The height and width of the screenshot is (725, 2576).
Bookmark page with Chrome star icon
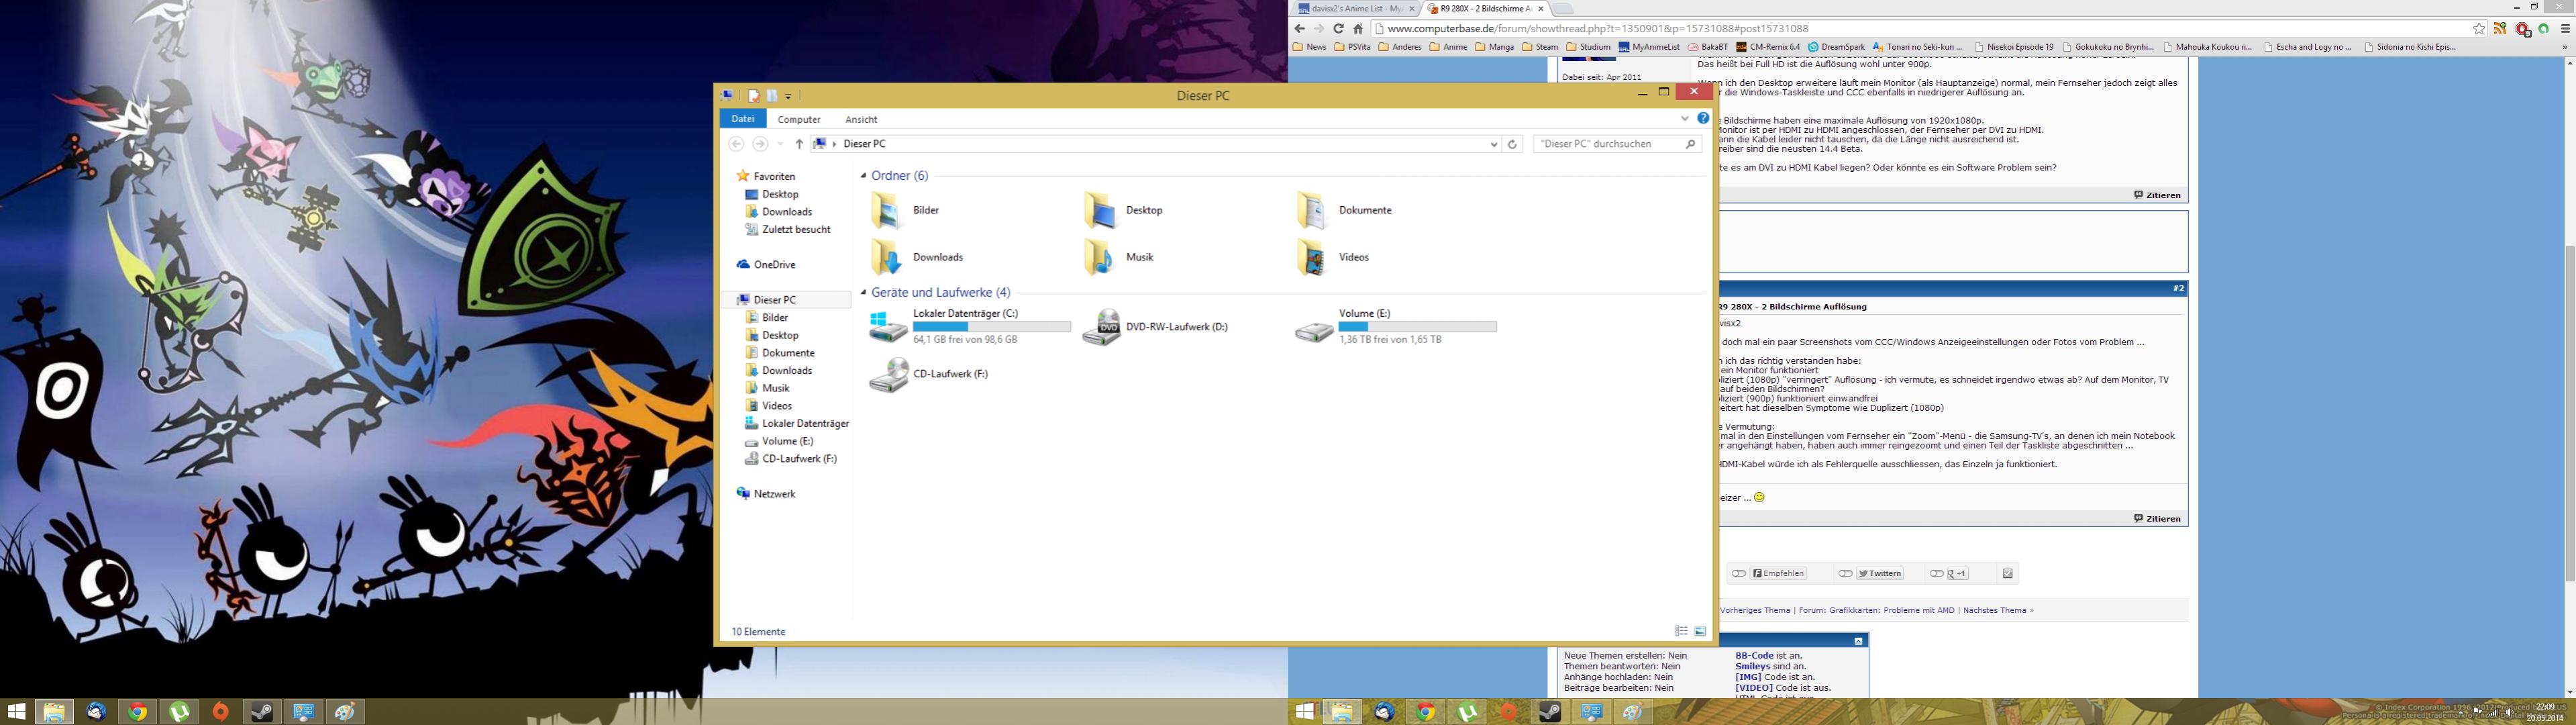pyautogui.click(x=2479, y=28)
